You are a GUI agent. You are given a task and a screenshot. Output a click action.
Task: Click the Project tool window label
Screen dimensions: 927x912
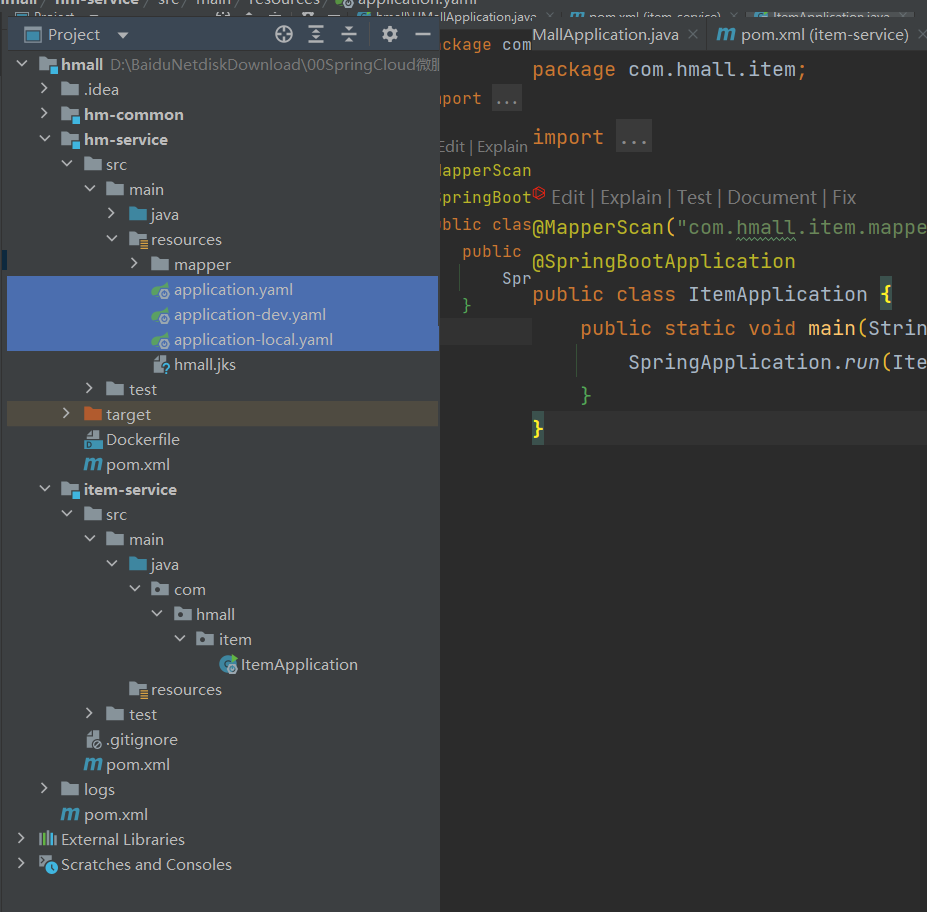(74, 35)
